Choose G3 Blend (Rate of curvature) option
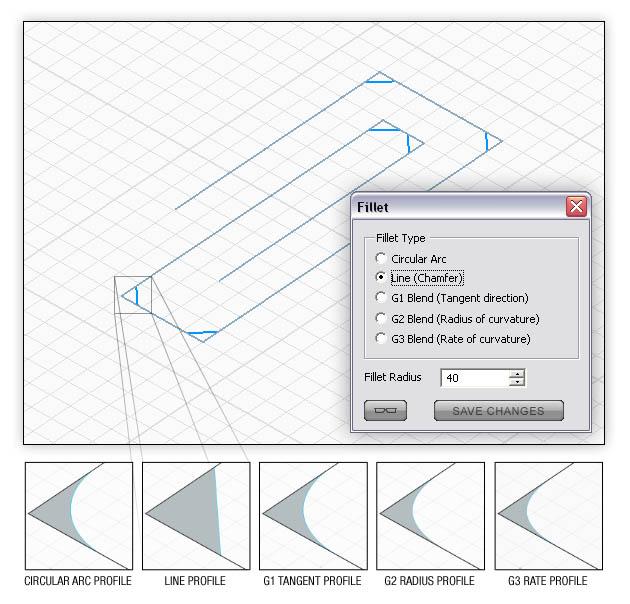This screenshot has width=630, height=604. tap(380, 339)
